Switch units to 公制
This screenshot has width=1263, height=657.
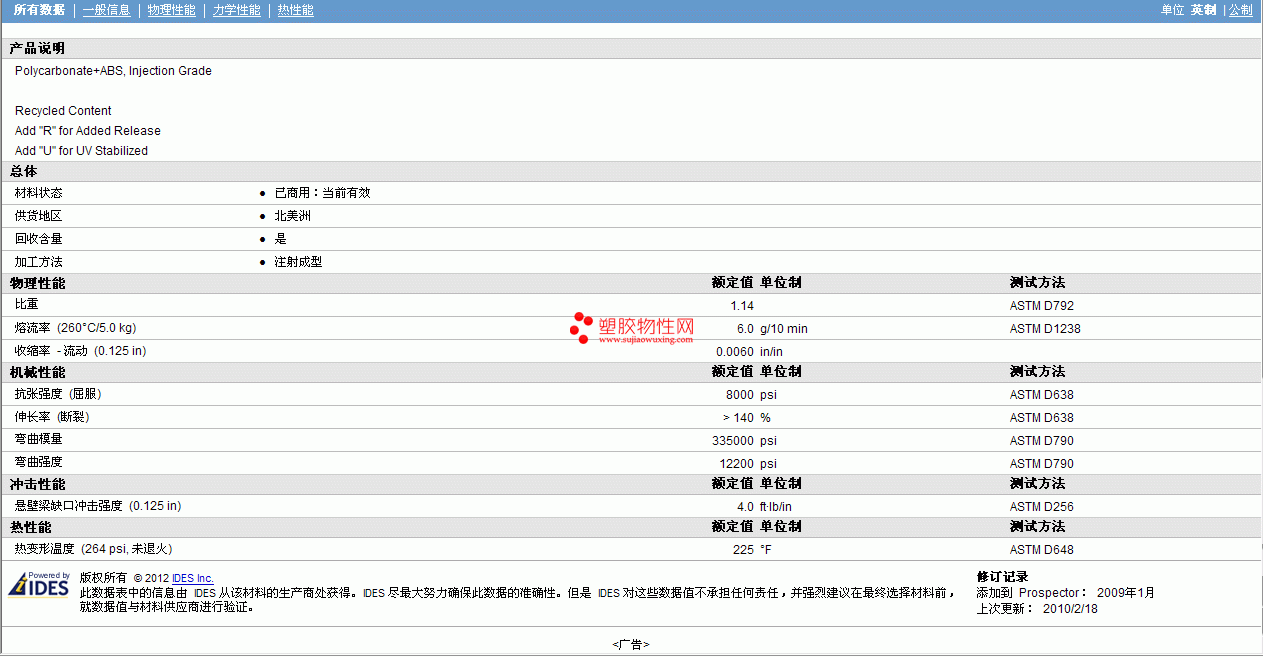point(1240,10)
